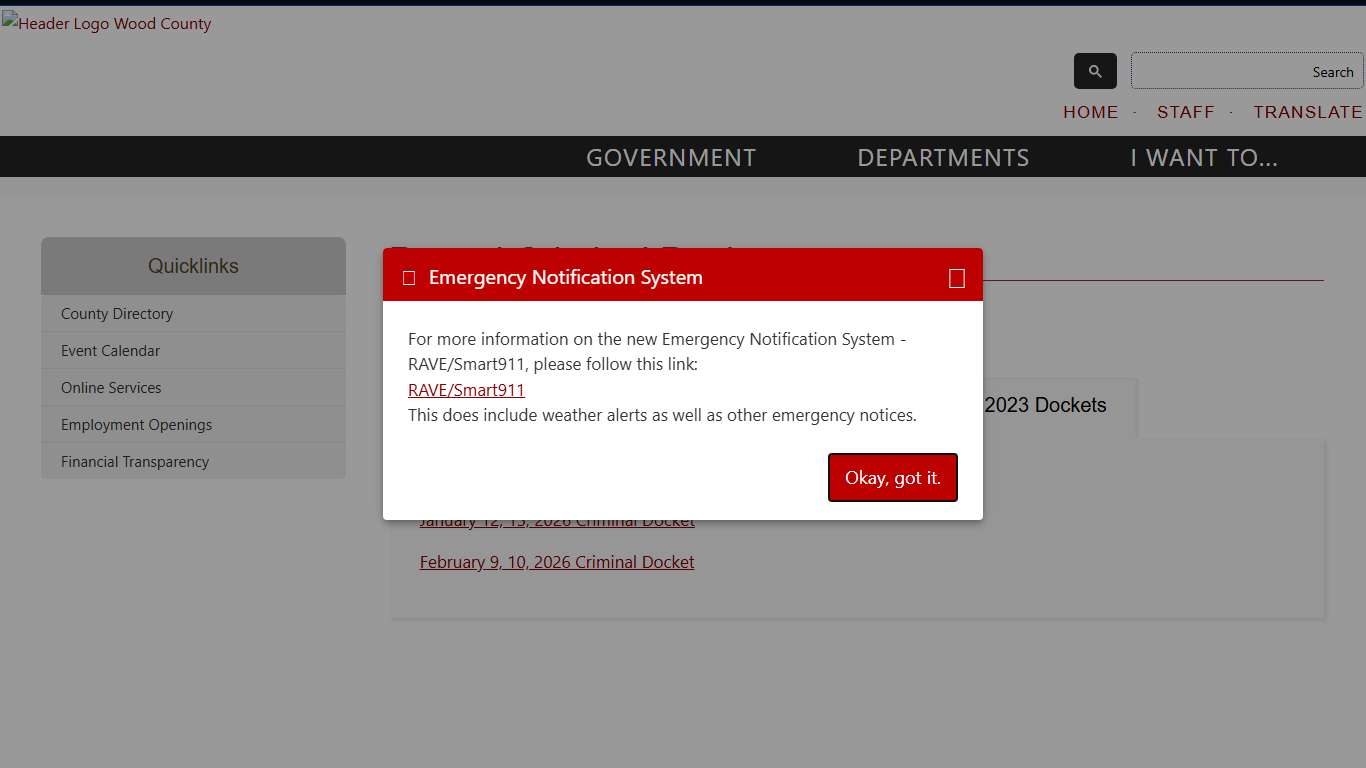Open the RAVE/Smart911 link
This screenshot has height=768, width=1366.
coord(466,390)
